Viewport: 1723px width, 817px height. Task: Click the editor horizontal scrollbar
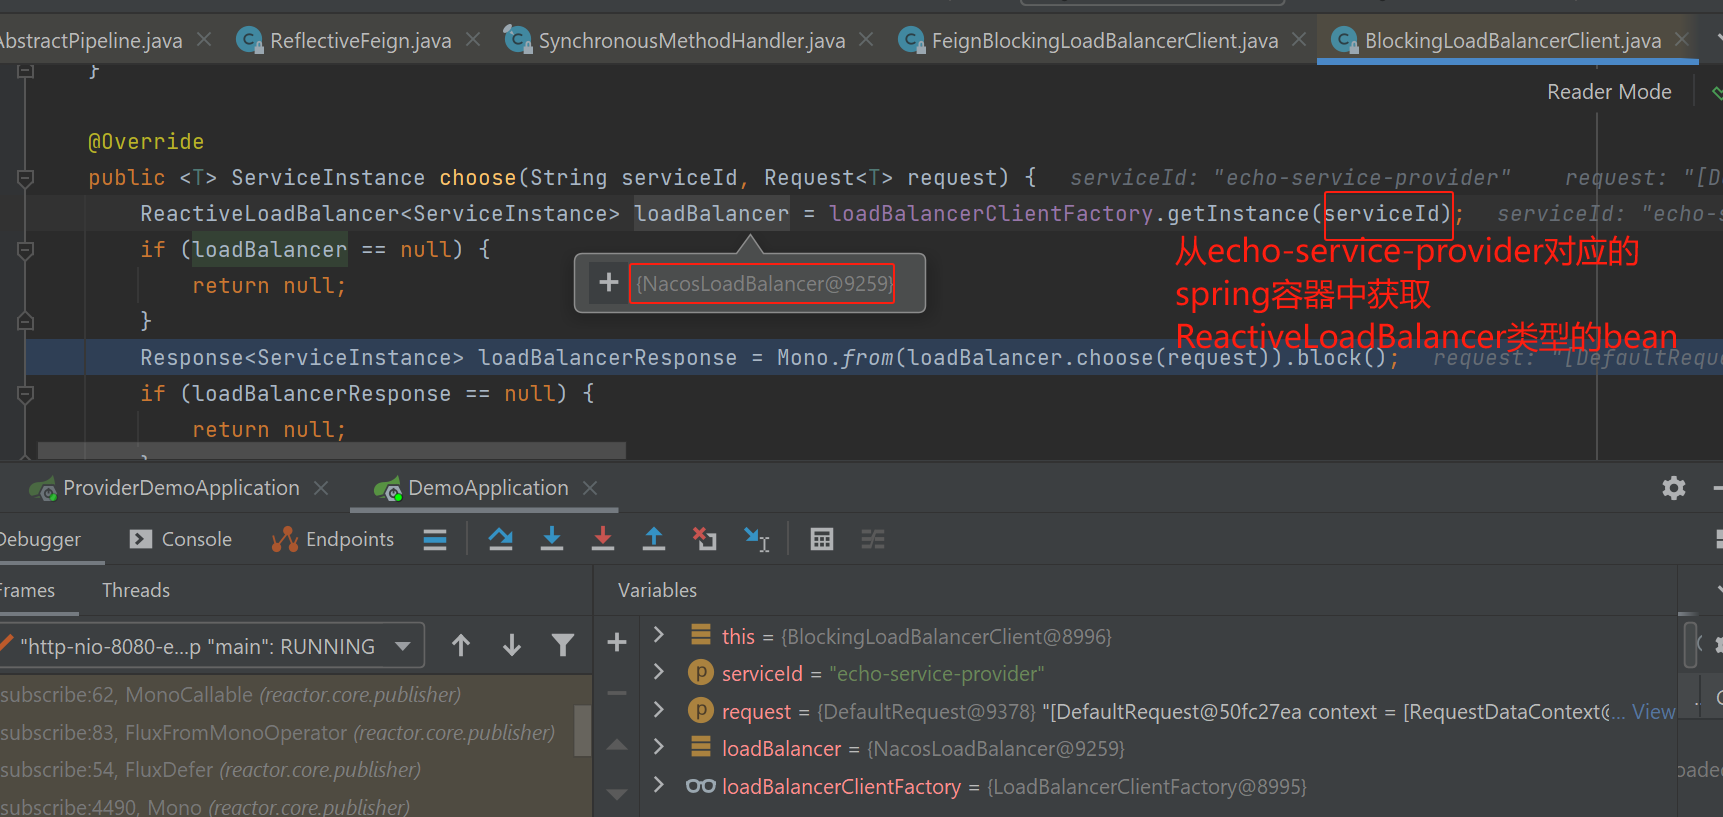[x=332, y=451]
